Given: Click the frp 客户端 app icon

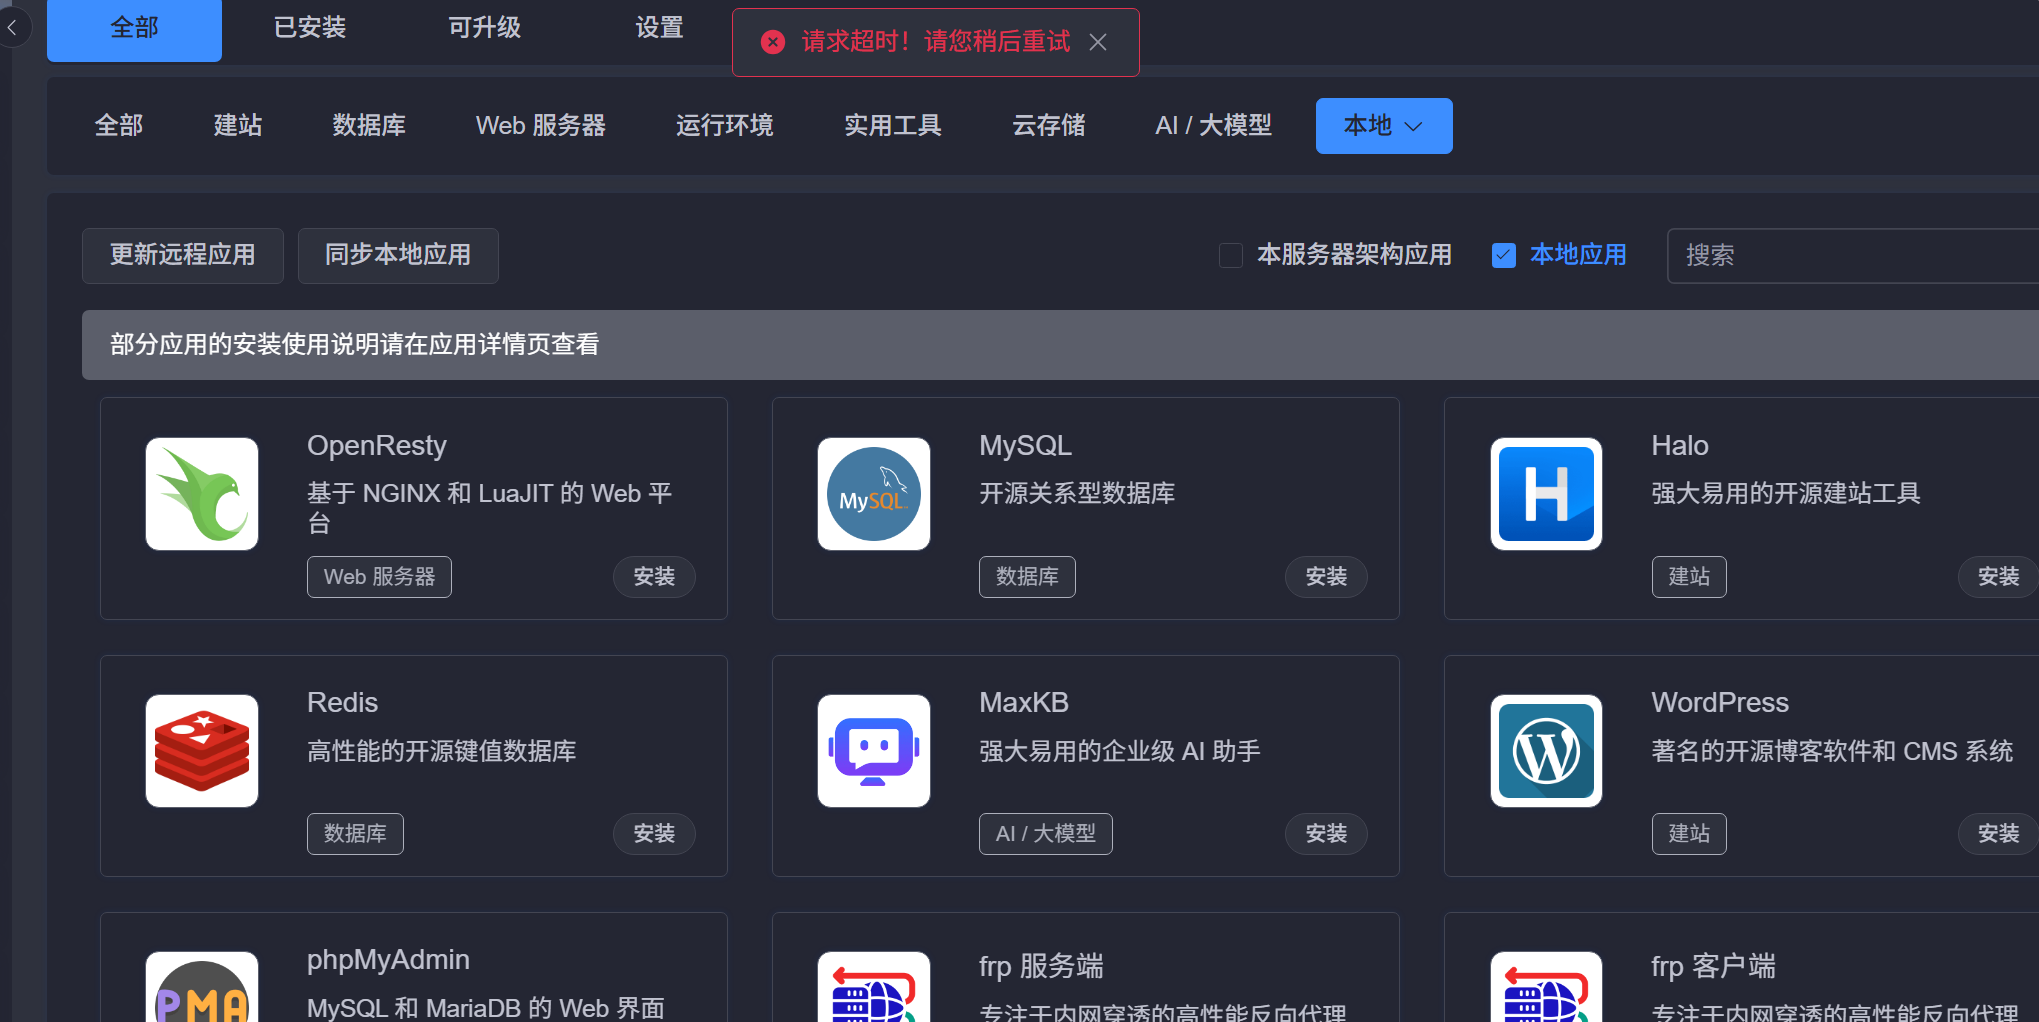Looking at the screenshot, I should pos(1546,987).
